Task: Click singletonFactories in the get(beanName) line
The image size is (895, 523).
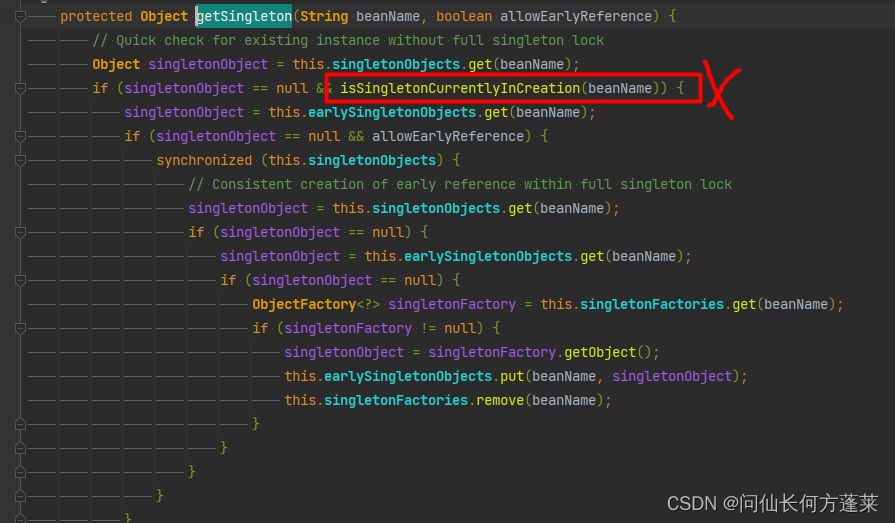Action: 652,304
